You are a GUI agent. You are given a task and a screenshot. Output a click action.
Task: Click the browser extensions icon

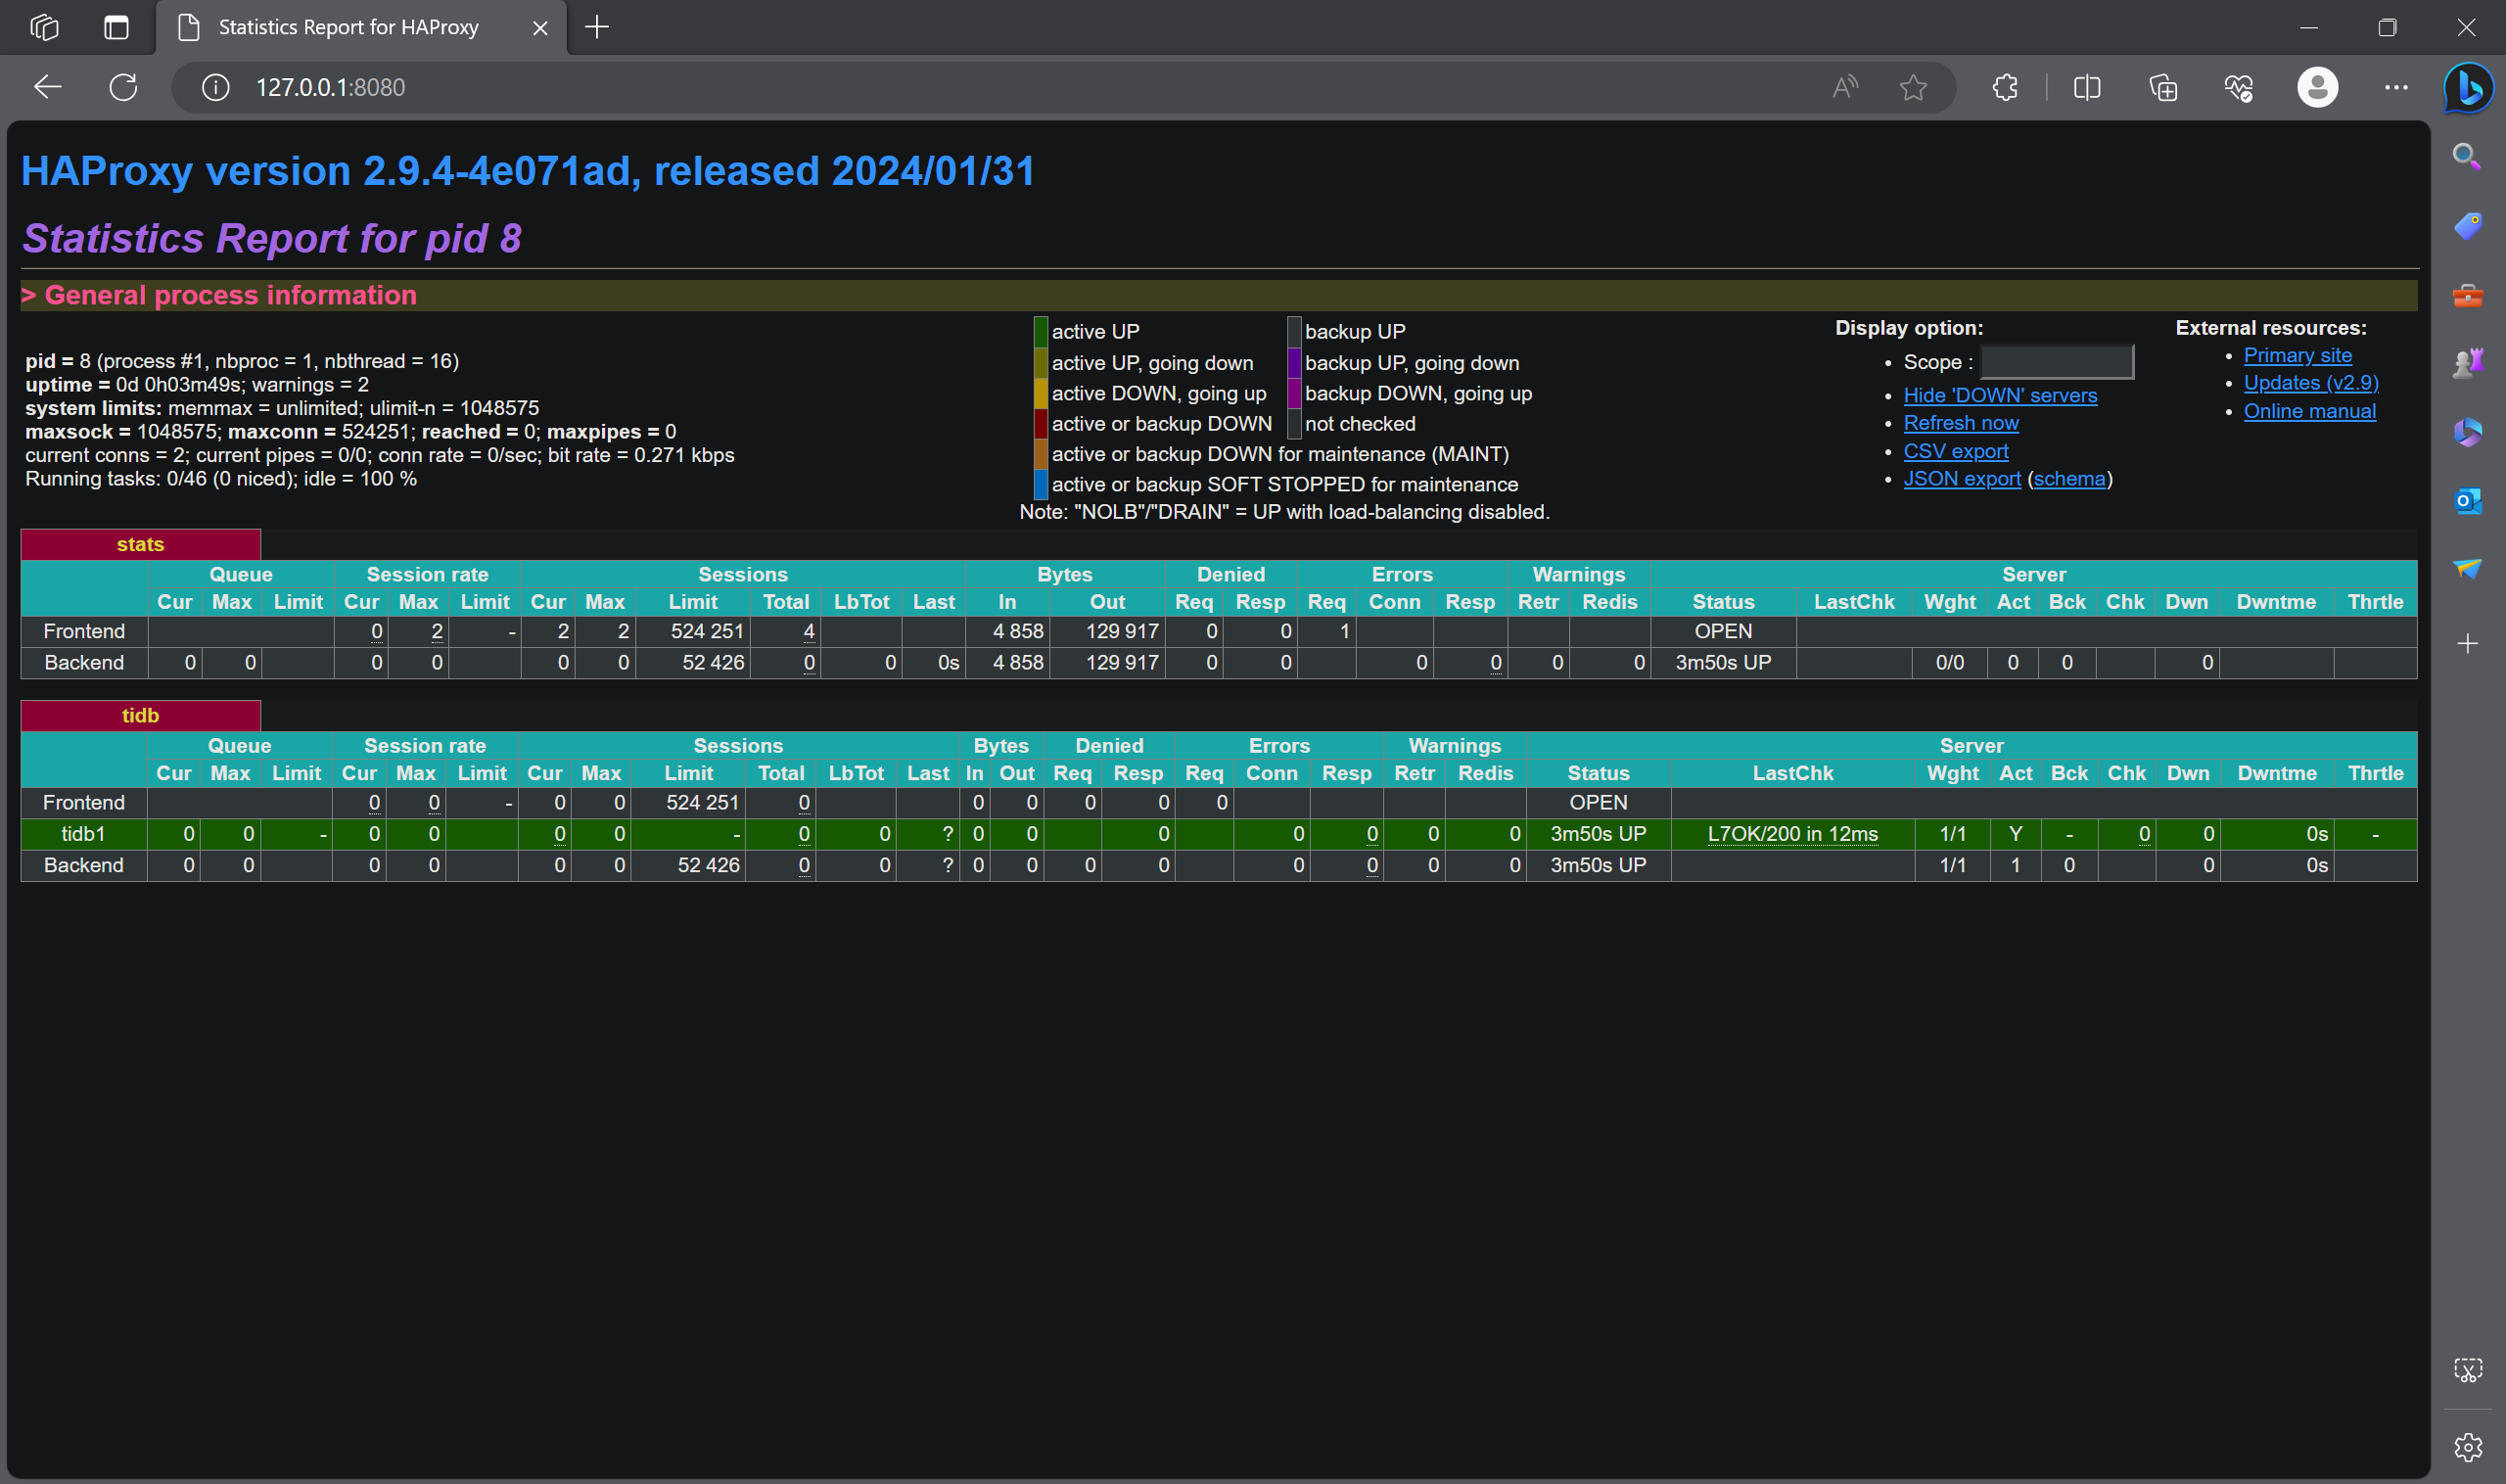[2006, 86]
